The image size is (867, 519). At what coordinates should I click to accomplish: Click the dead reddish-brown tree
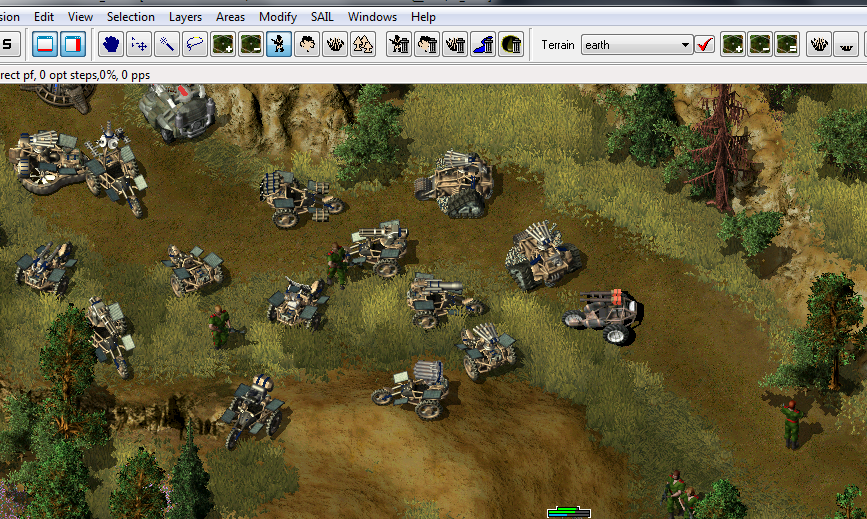click(720, 149)
